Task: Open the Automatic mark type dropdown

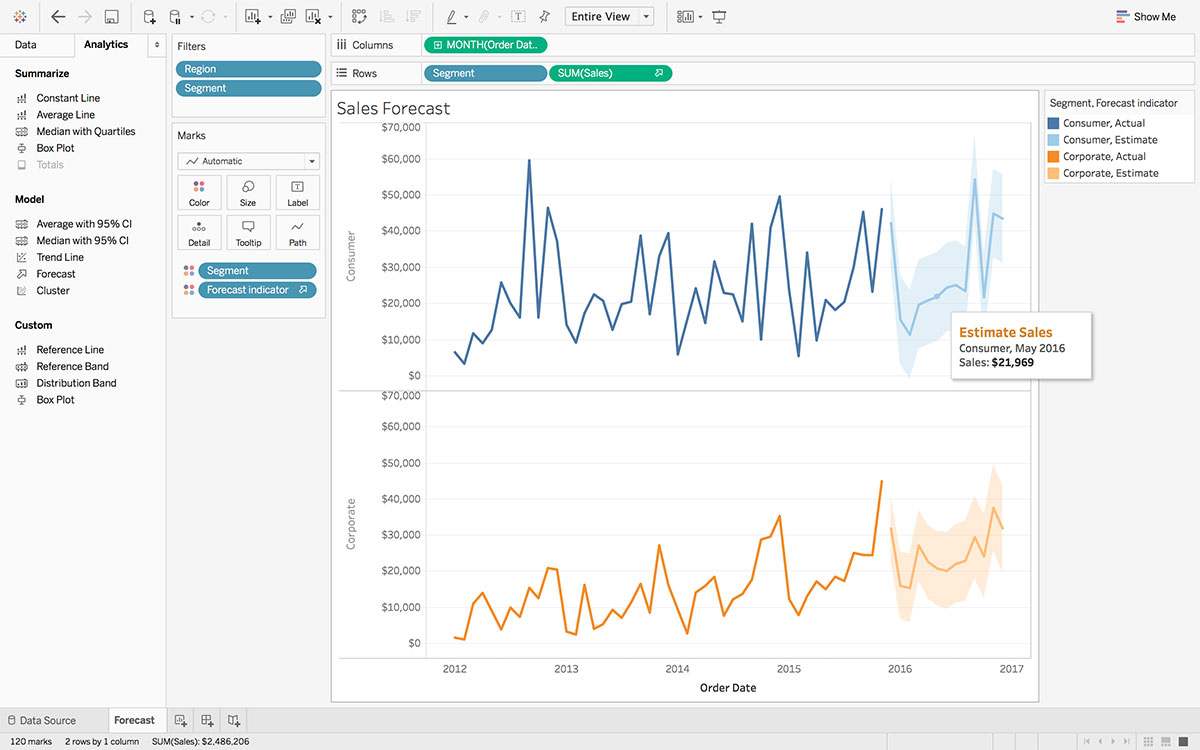Action: click(248, 161)
